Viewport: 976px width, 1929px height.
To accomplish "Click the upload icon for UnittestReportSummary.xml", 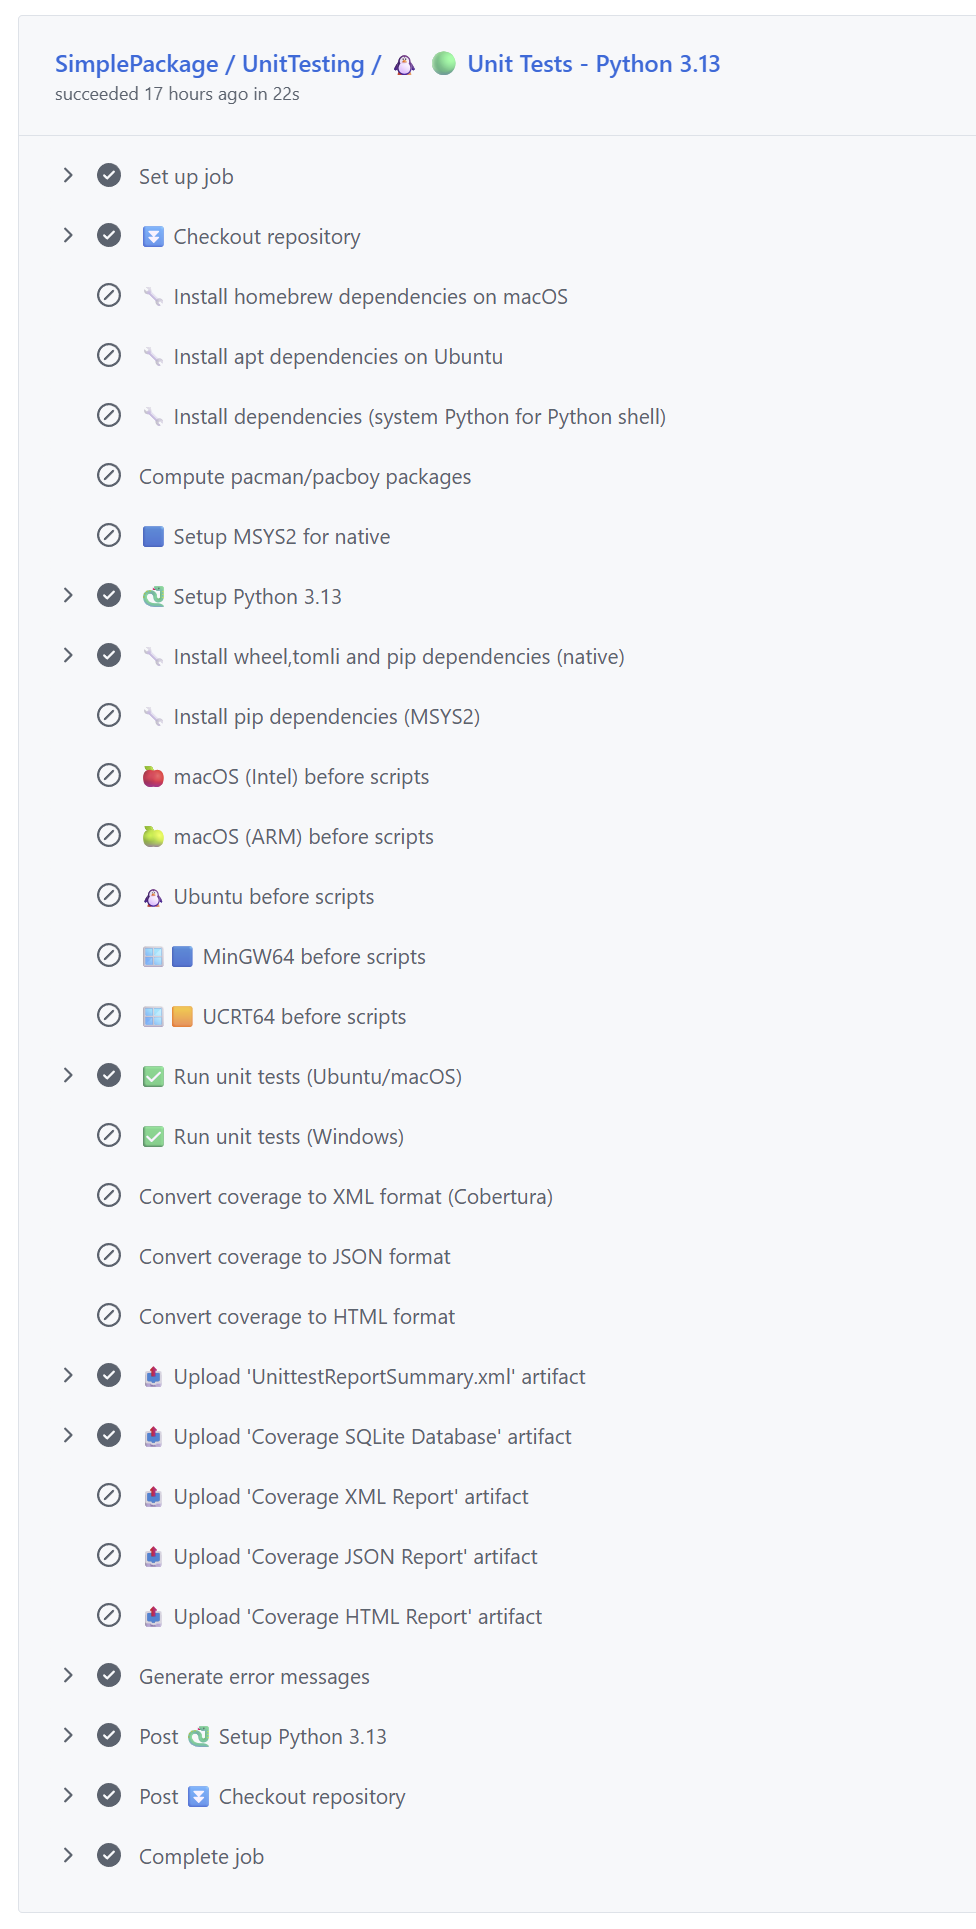I will (153, 1377).
